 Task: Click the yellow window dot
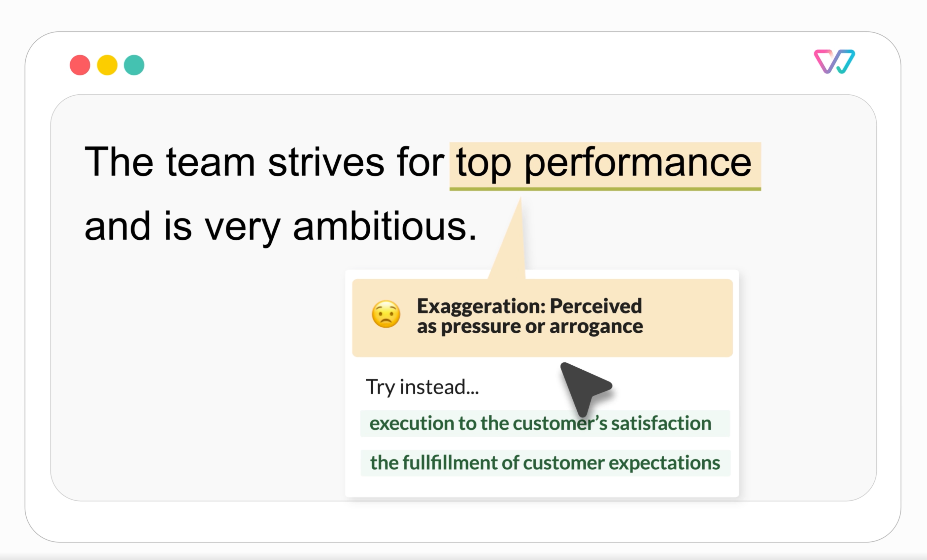tap(107, 65)
